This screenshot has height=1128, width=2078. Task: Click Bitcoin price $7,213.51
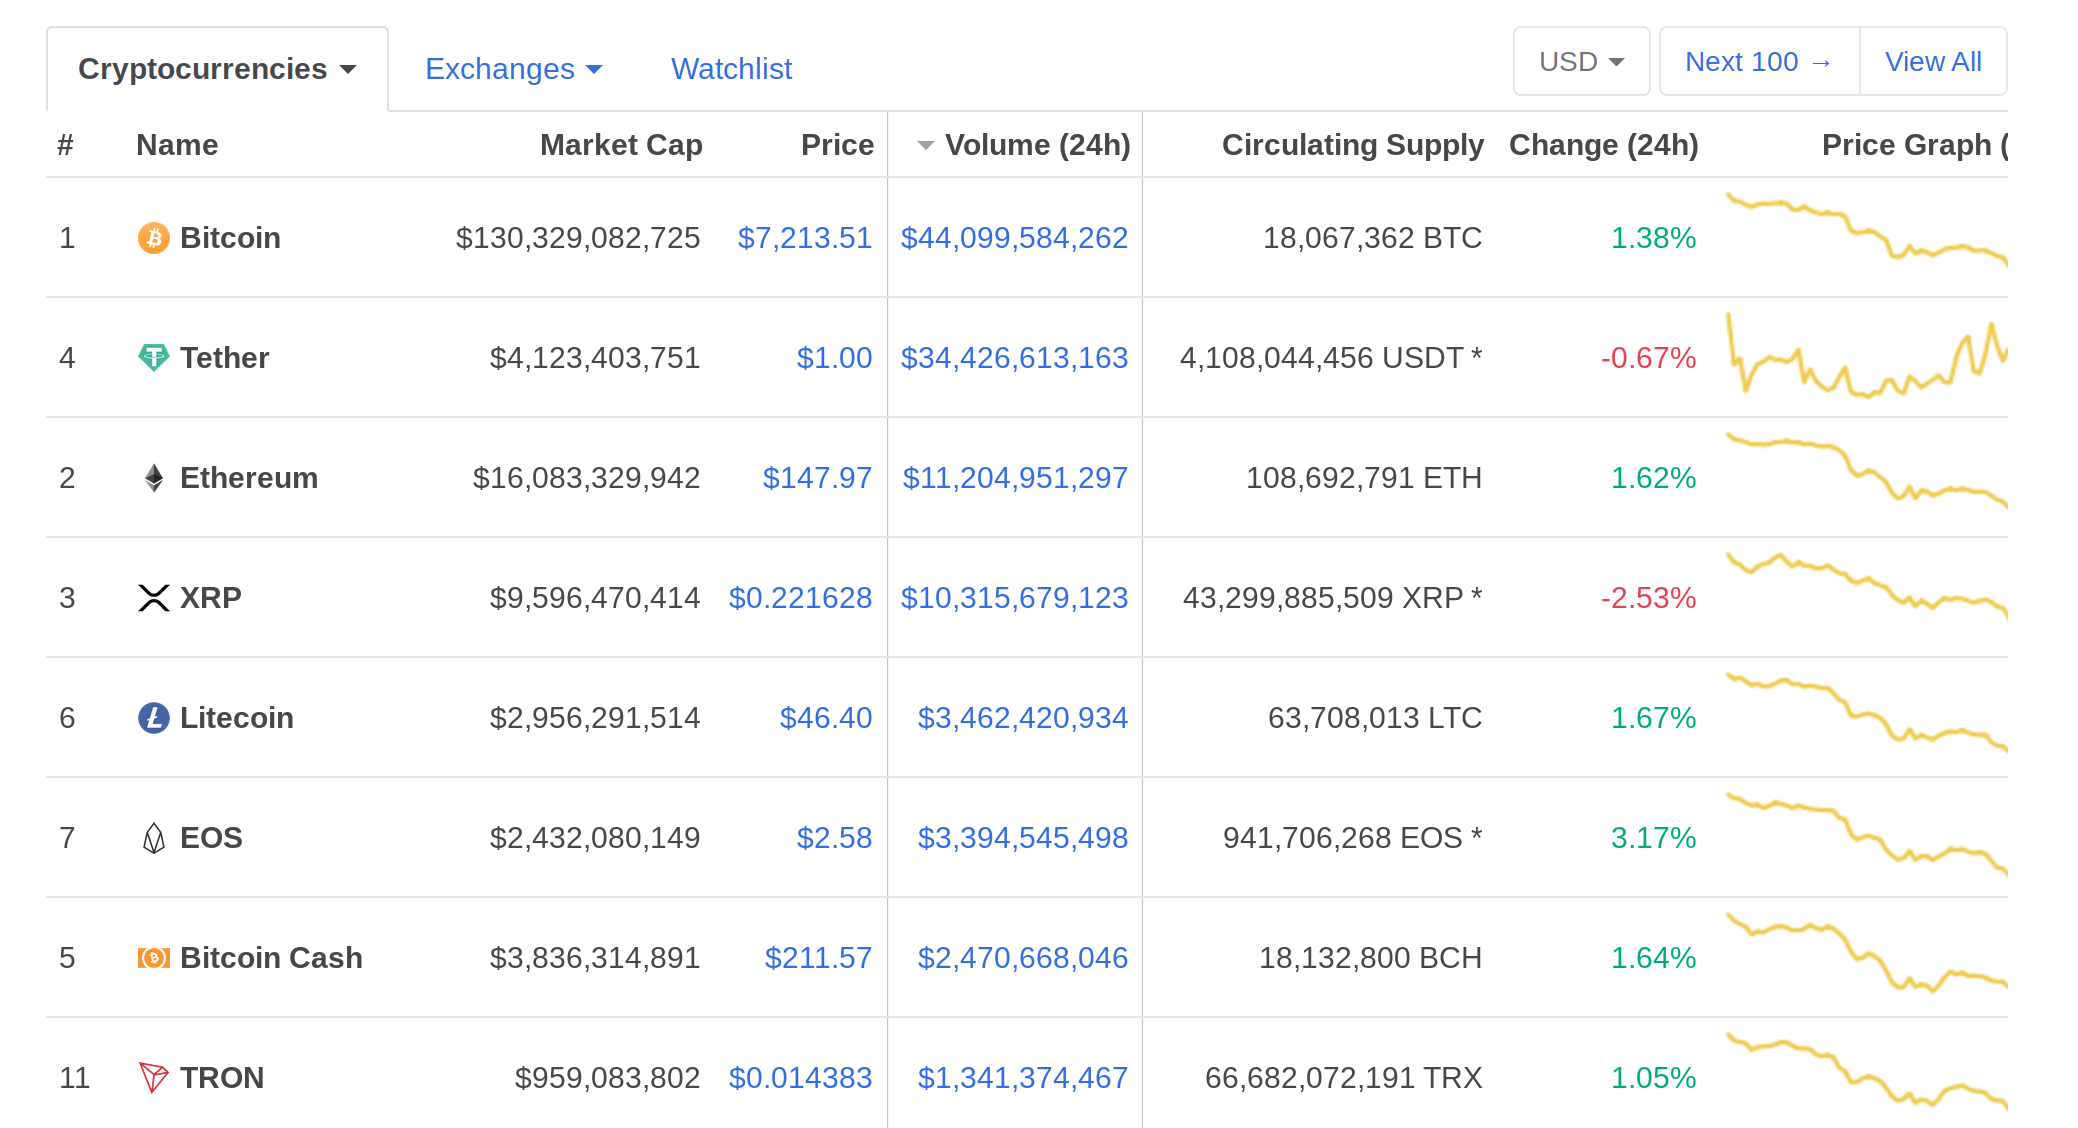805,238
